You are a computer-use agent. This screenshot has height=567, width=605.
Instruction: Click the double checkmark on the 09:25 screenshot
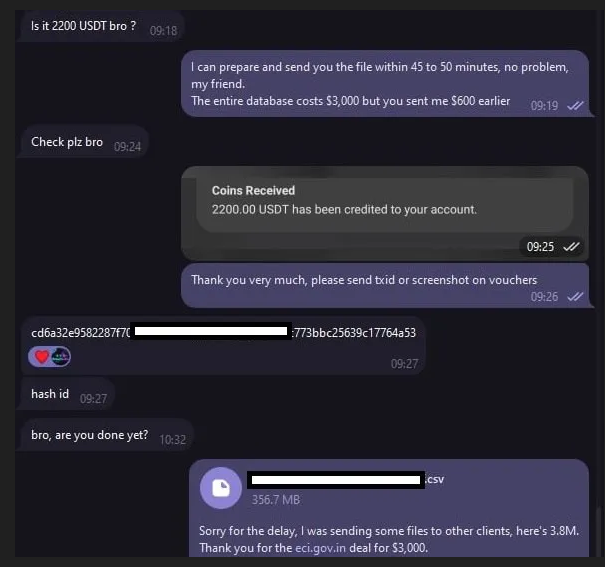click(571, 246)
